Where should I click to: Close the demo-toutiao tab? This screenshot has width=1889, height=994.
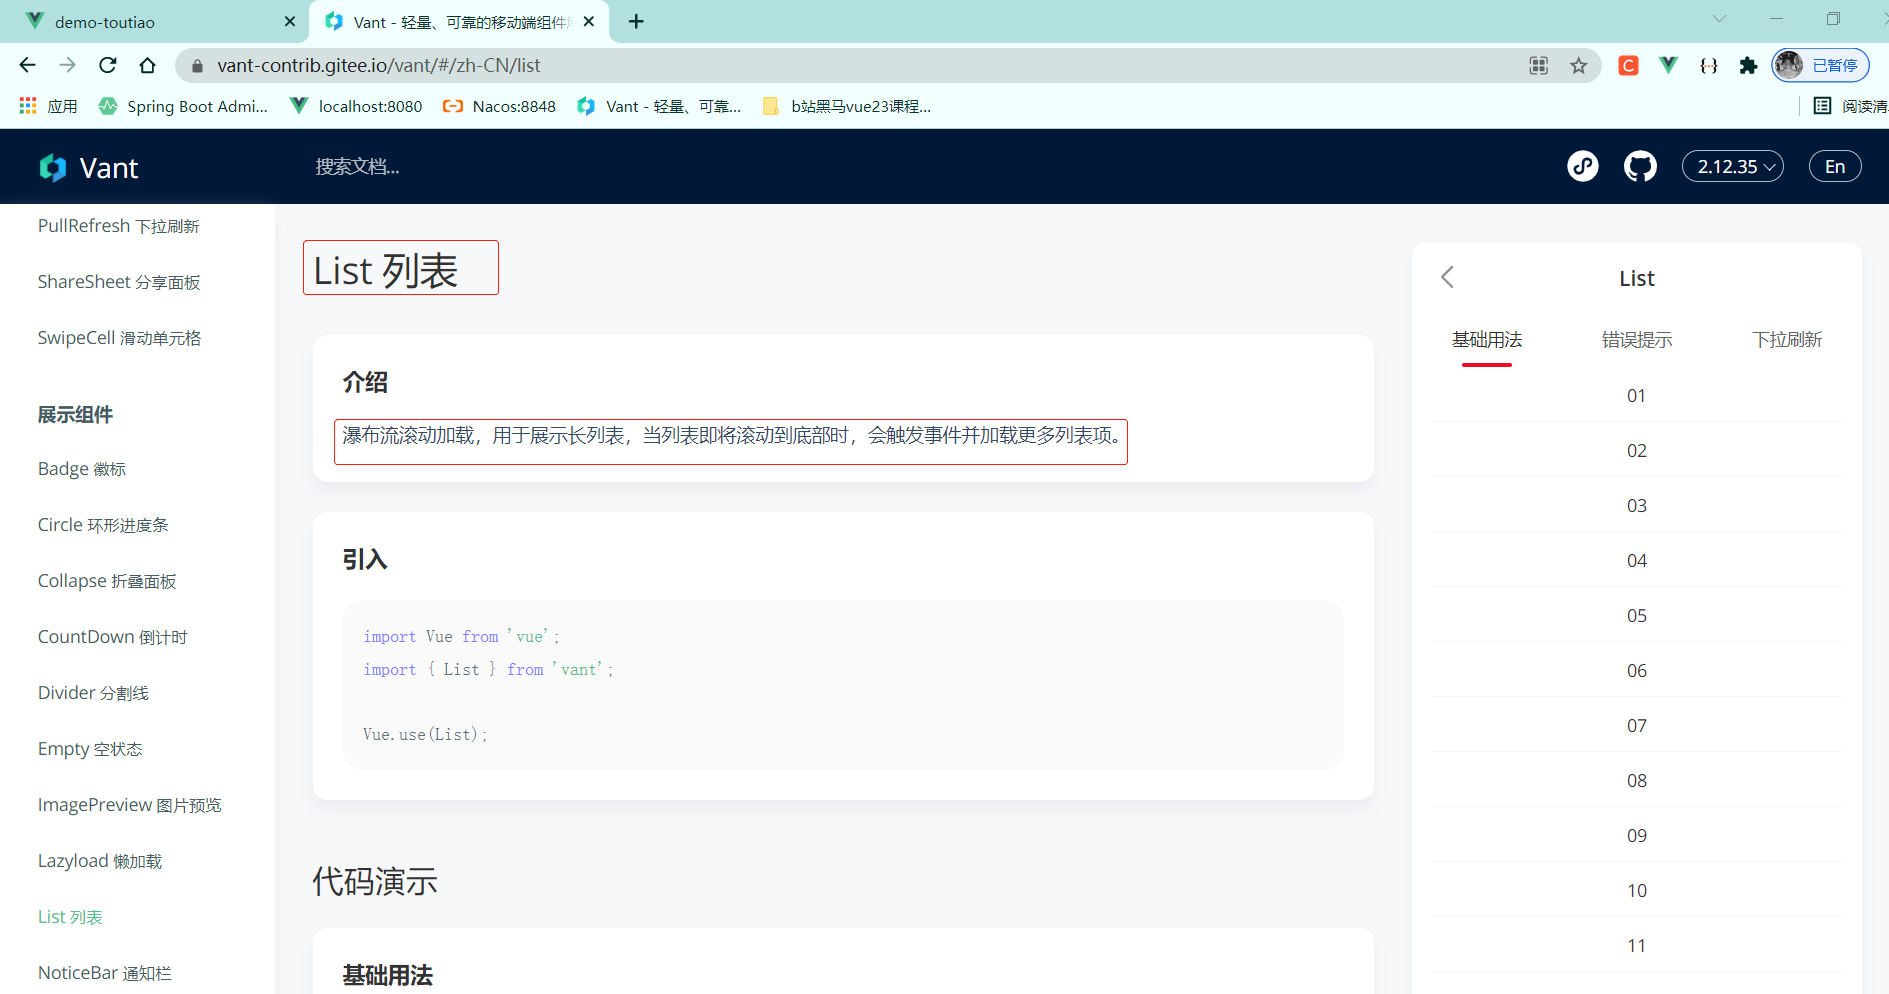tap(290, 21)
